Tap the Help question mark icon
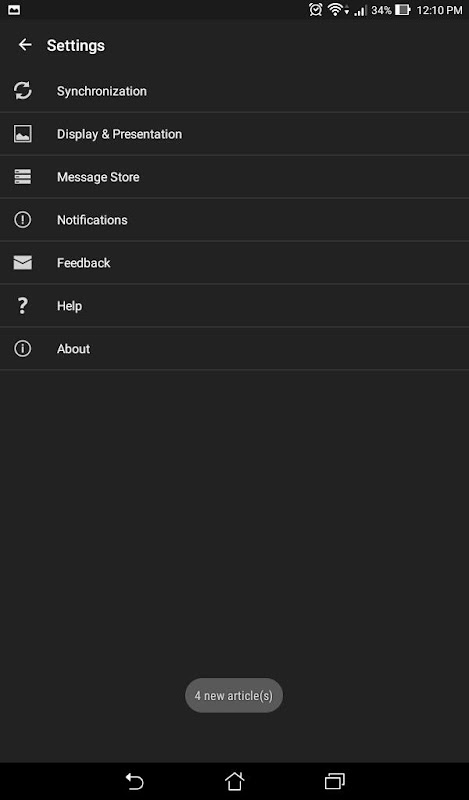Viewport: 469px width, 800px height. 22,306
